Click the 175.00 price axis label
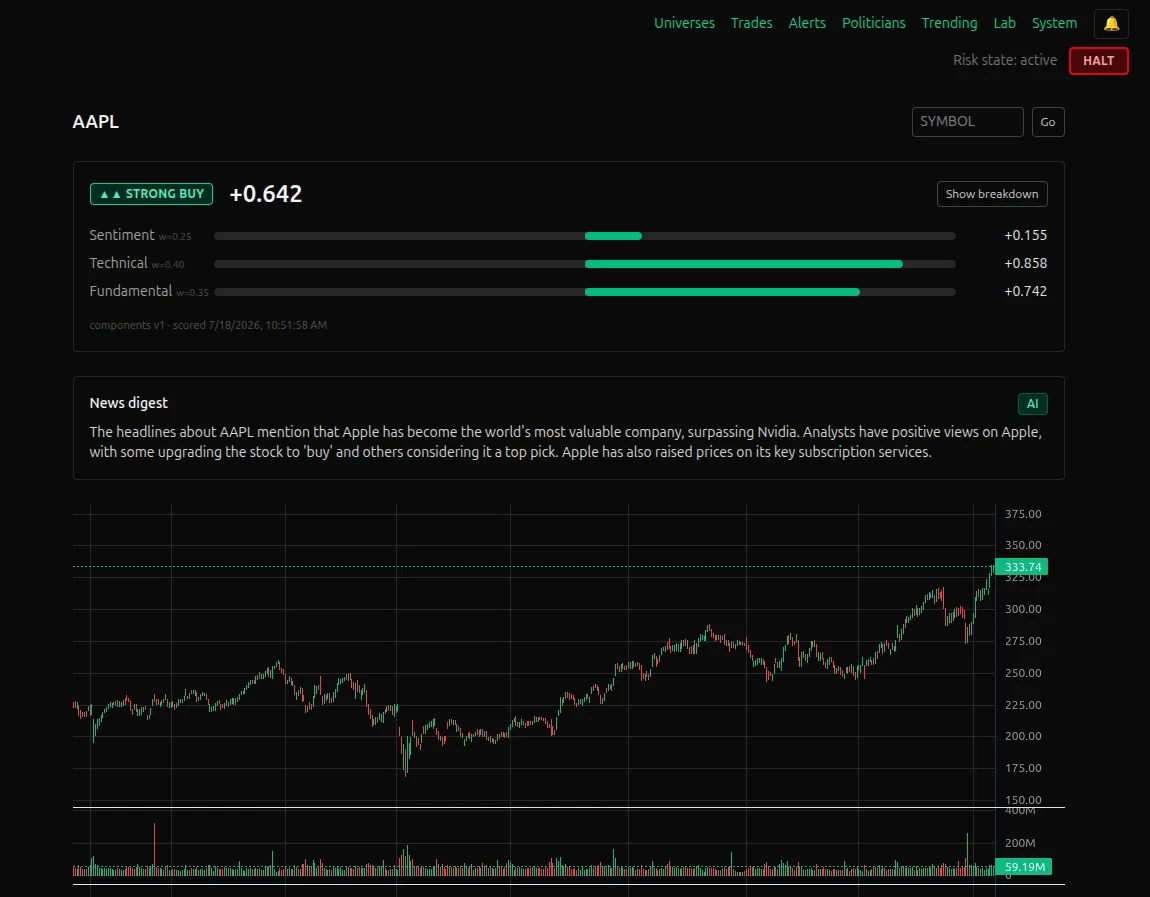The height and width of the screenshot is (897, 1150). 1023,768
